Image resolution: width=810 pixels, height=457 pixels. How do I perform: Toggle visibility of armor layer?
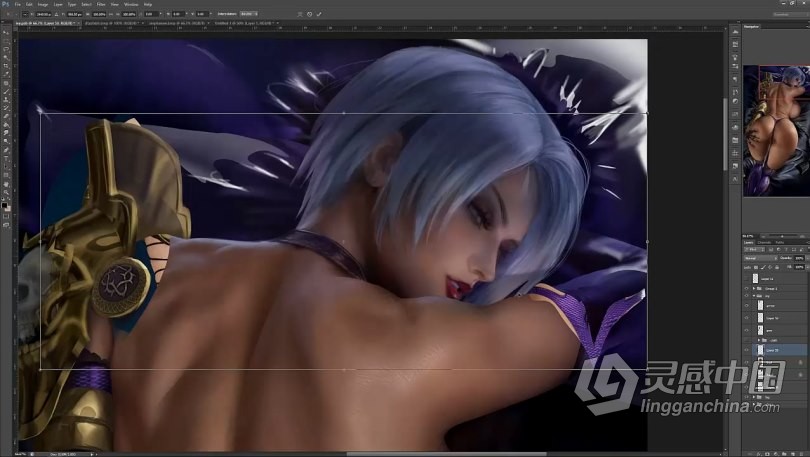tap(746, 305)
